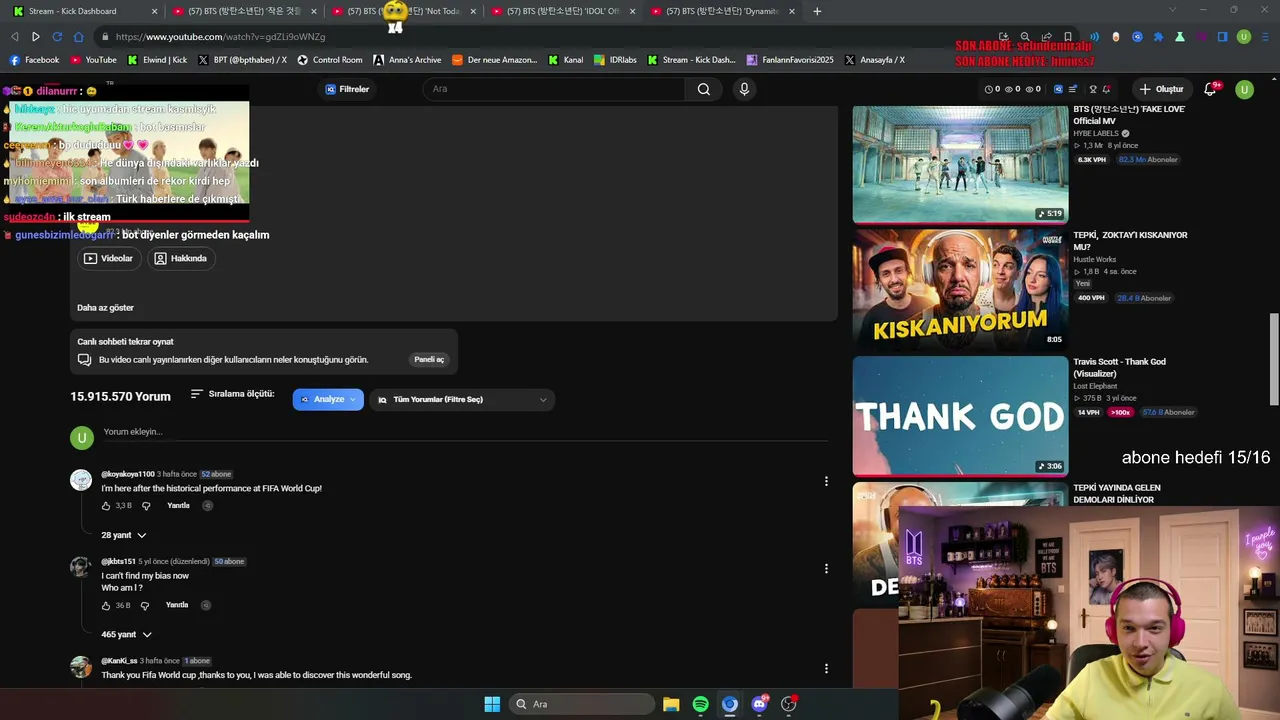Reply to the @jkbts151 comment with Yanıtla
1280x720 pixels.
click(x=177, y=605)
